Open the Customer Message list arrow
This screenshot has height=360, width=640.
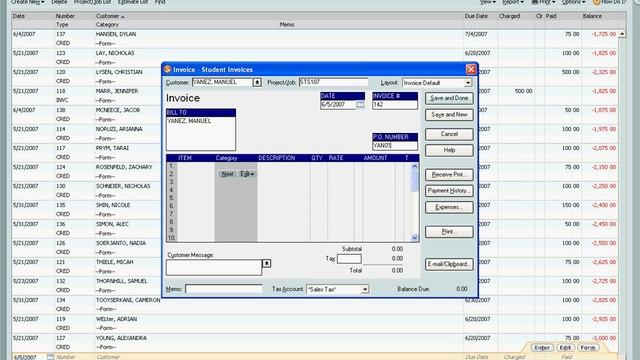pyautogui.click(x=267, y=264)
